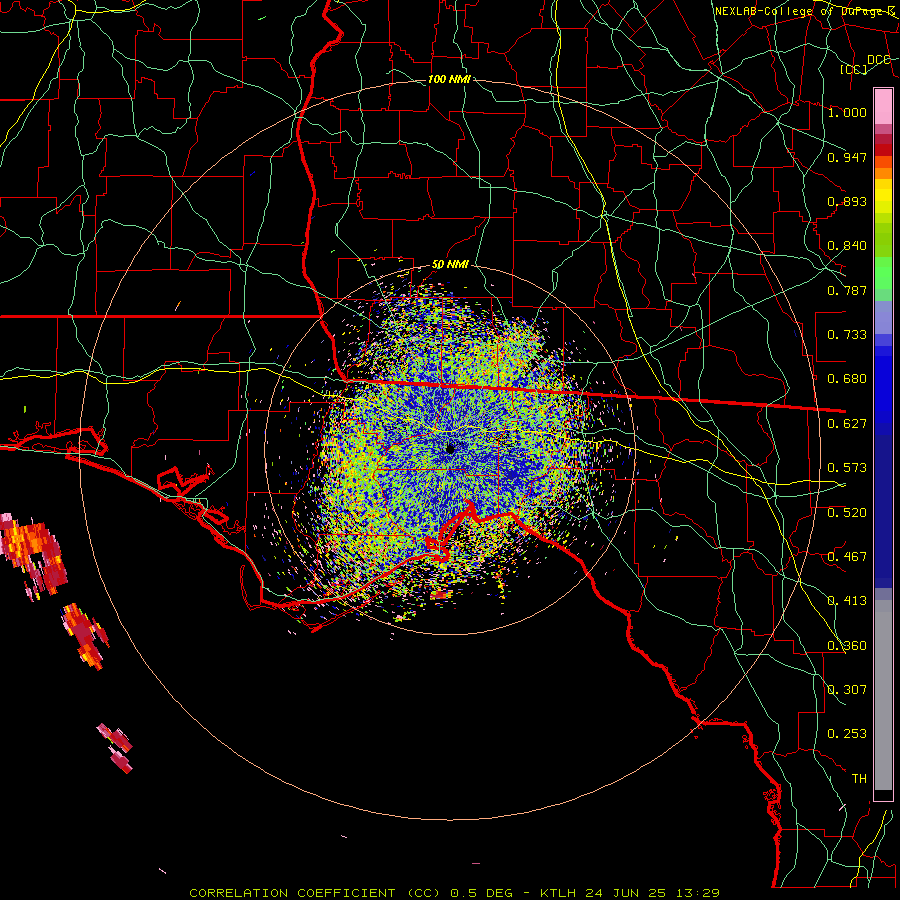Select the 0.947 legend value
This screenshot has height=900, width=900.
847,157
